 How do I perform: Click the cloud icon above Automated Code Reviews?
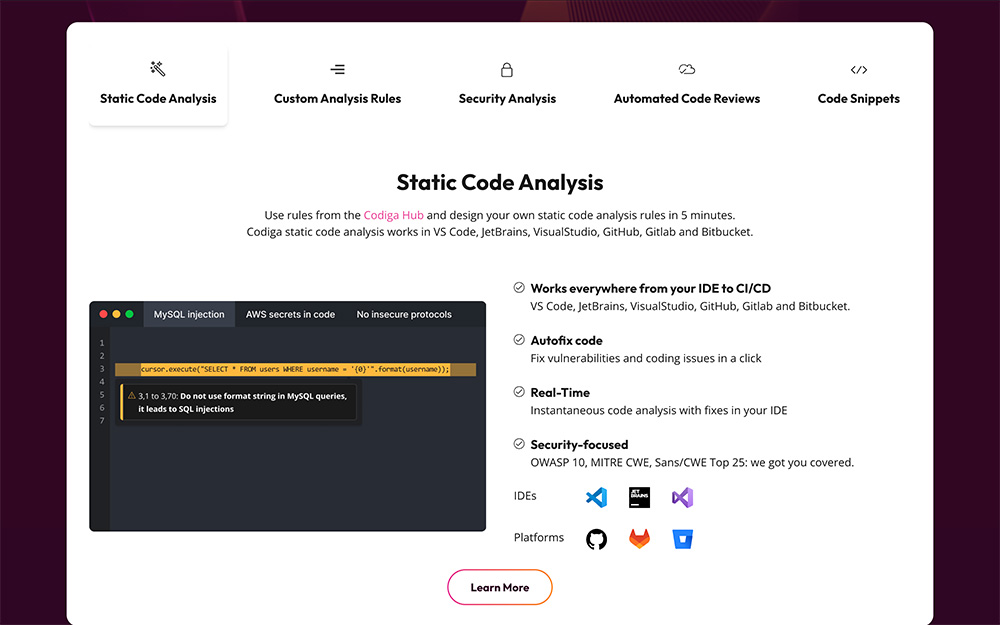(x=686, y=69)
